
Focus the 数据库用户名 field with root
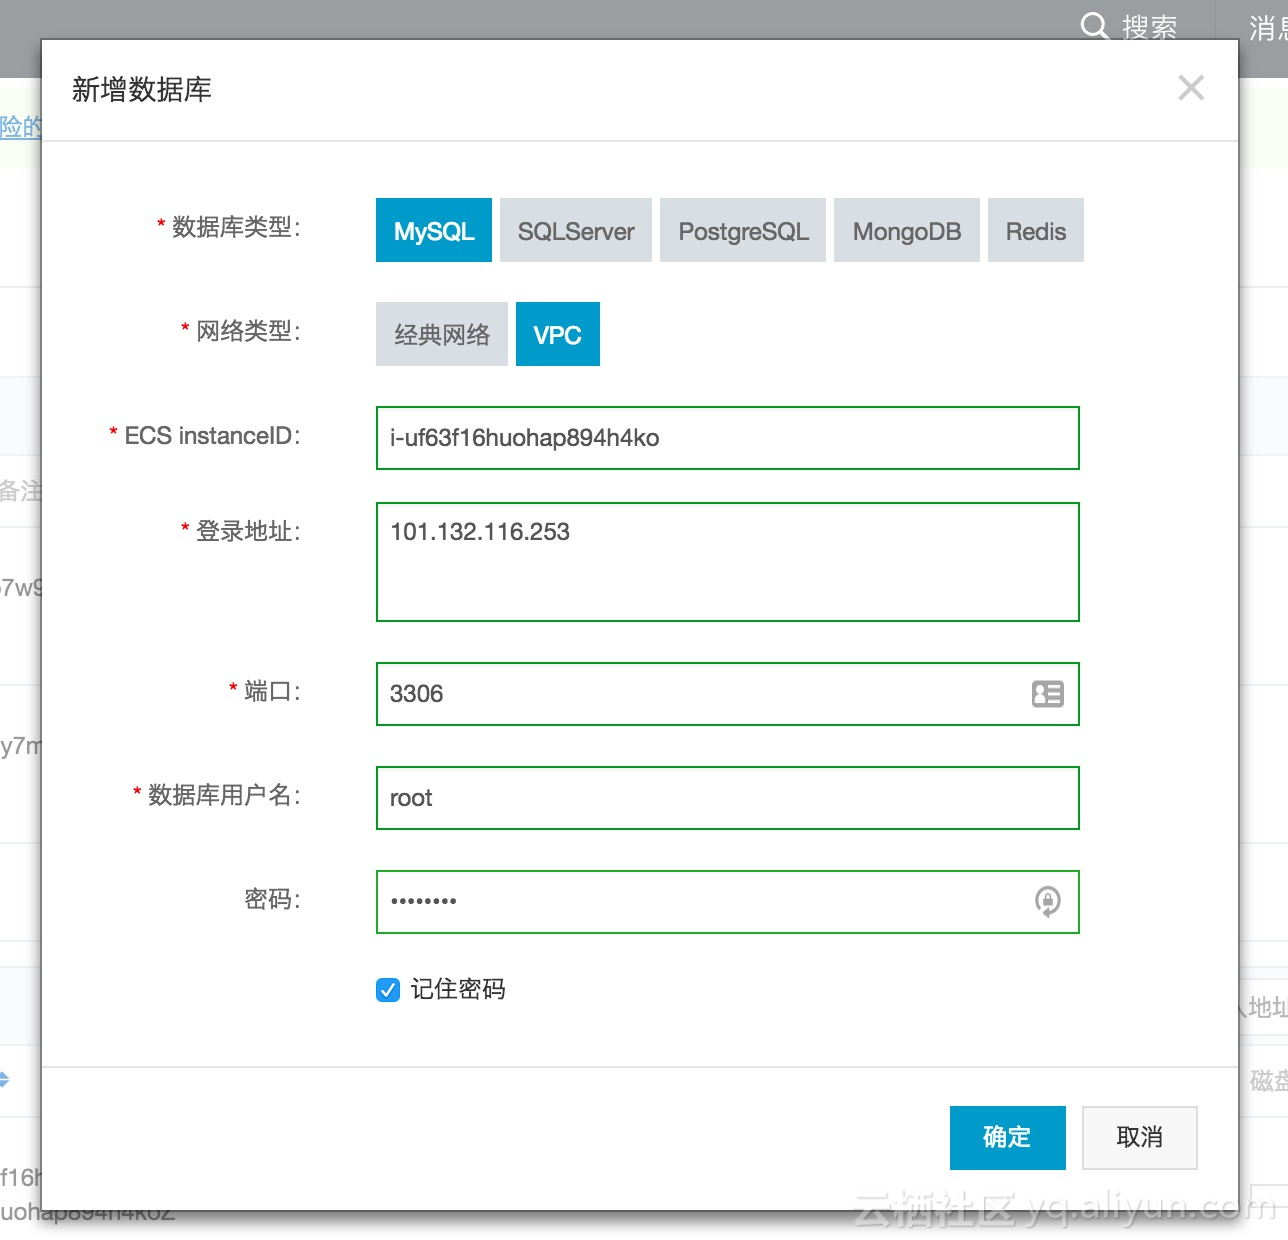[x=728, y=798]
